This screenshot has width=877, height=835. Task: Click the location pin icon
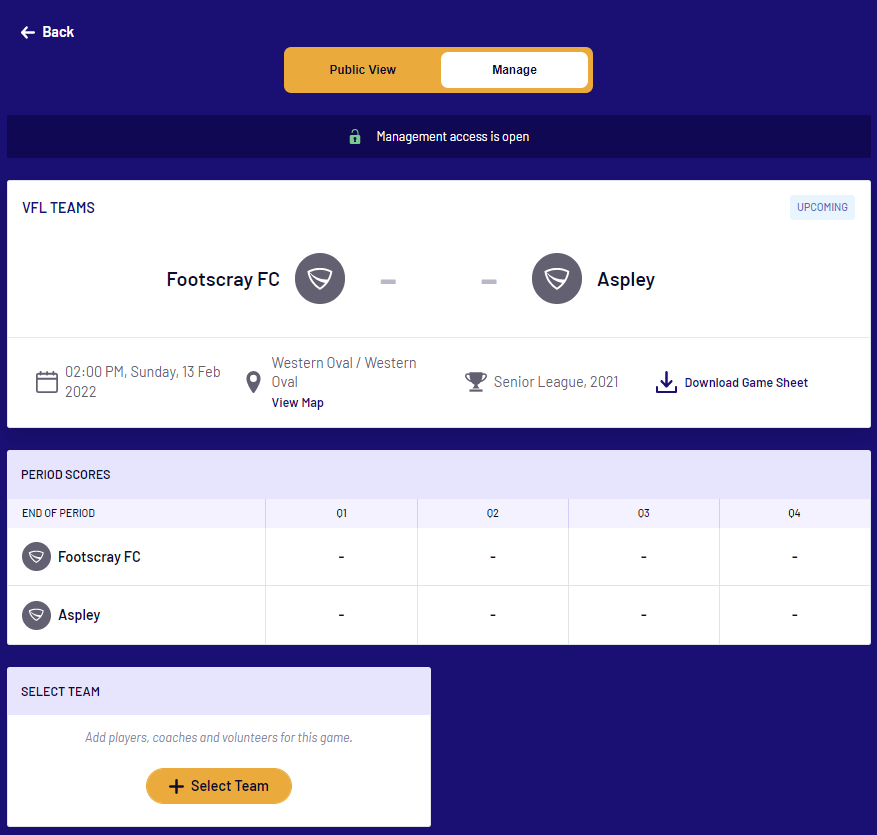[254, 382]
